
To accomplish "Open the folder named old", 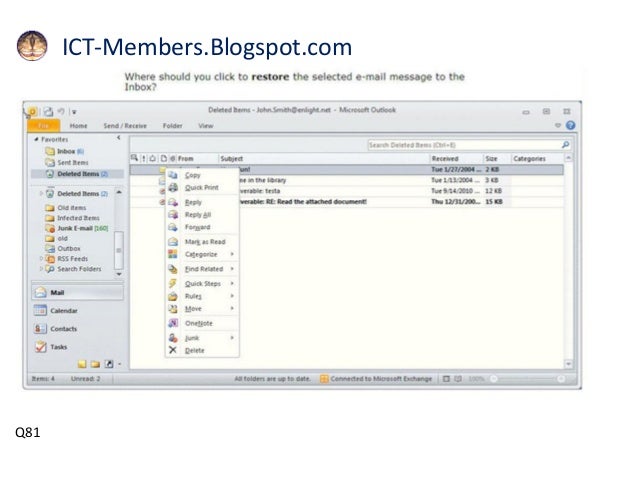I will coord(56,238).
